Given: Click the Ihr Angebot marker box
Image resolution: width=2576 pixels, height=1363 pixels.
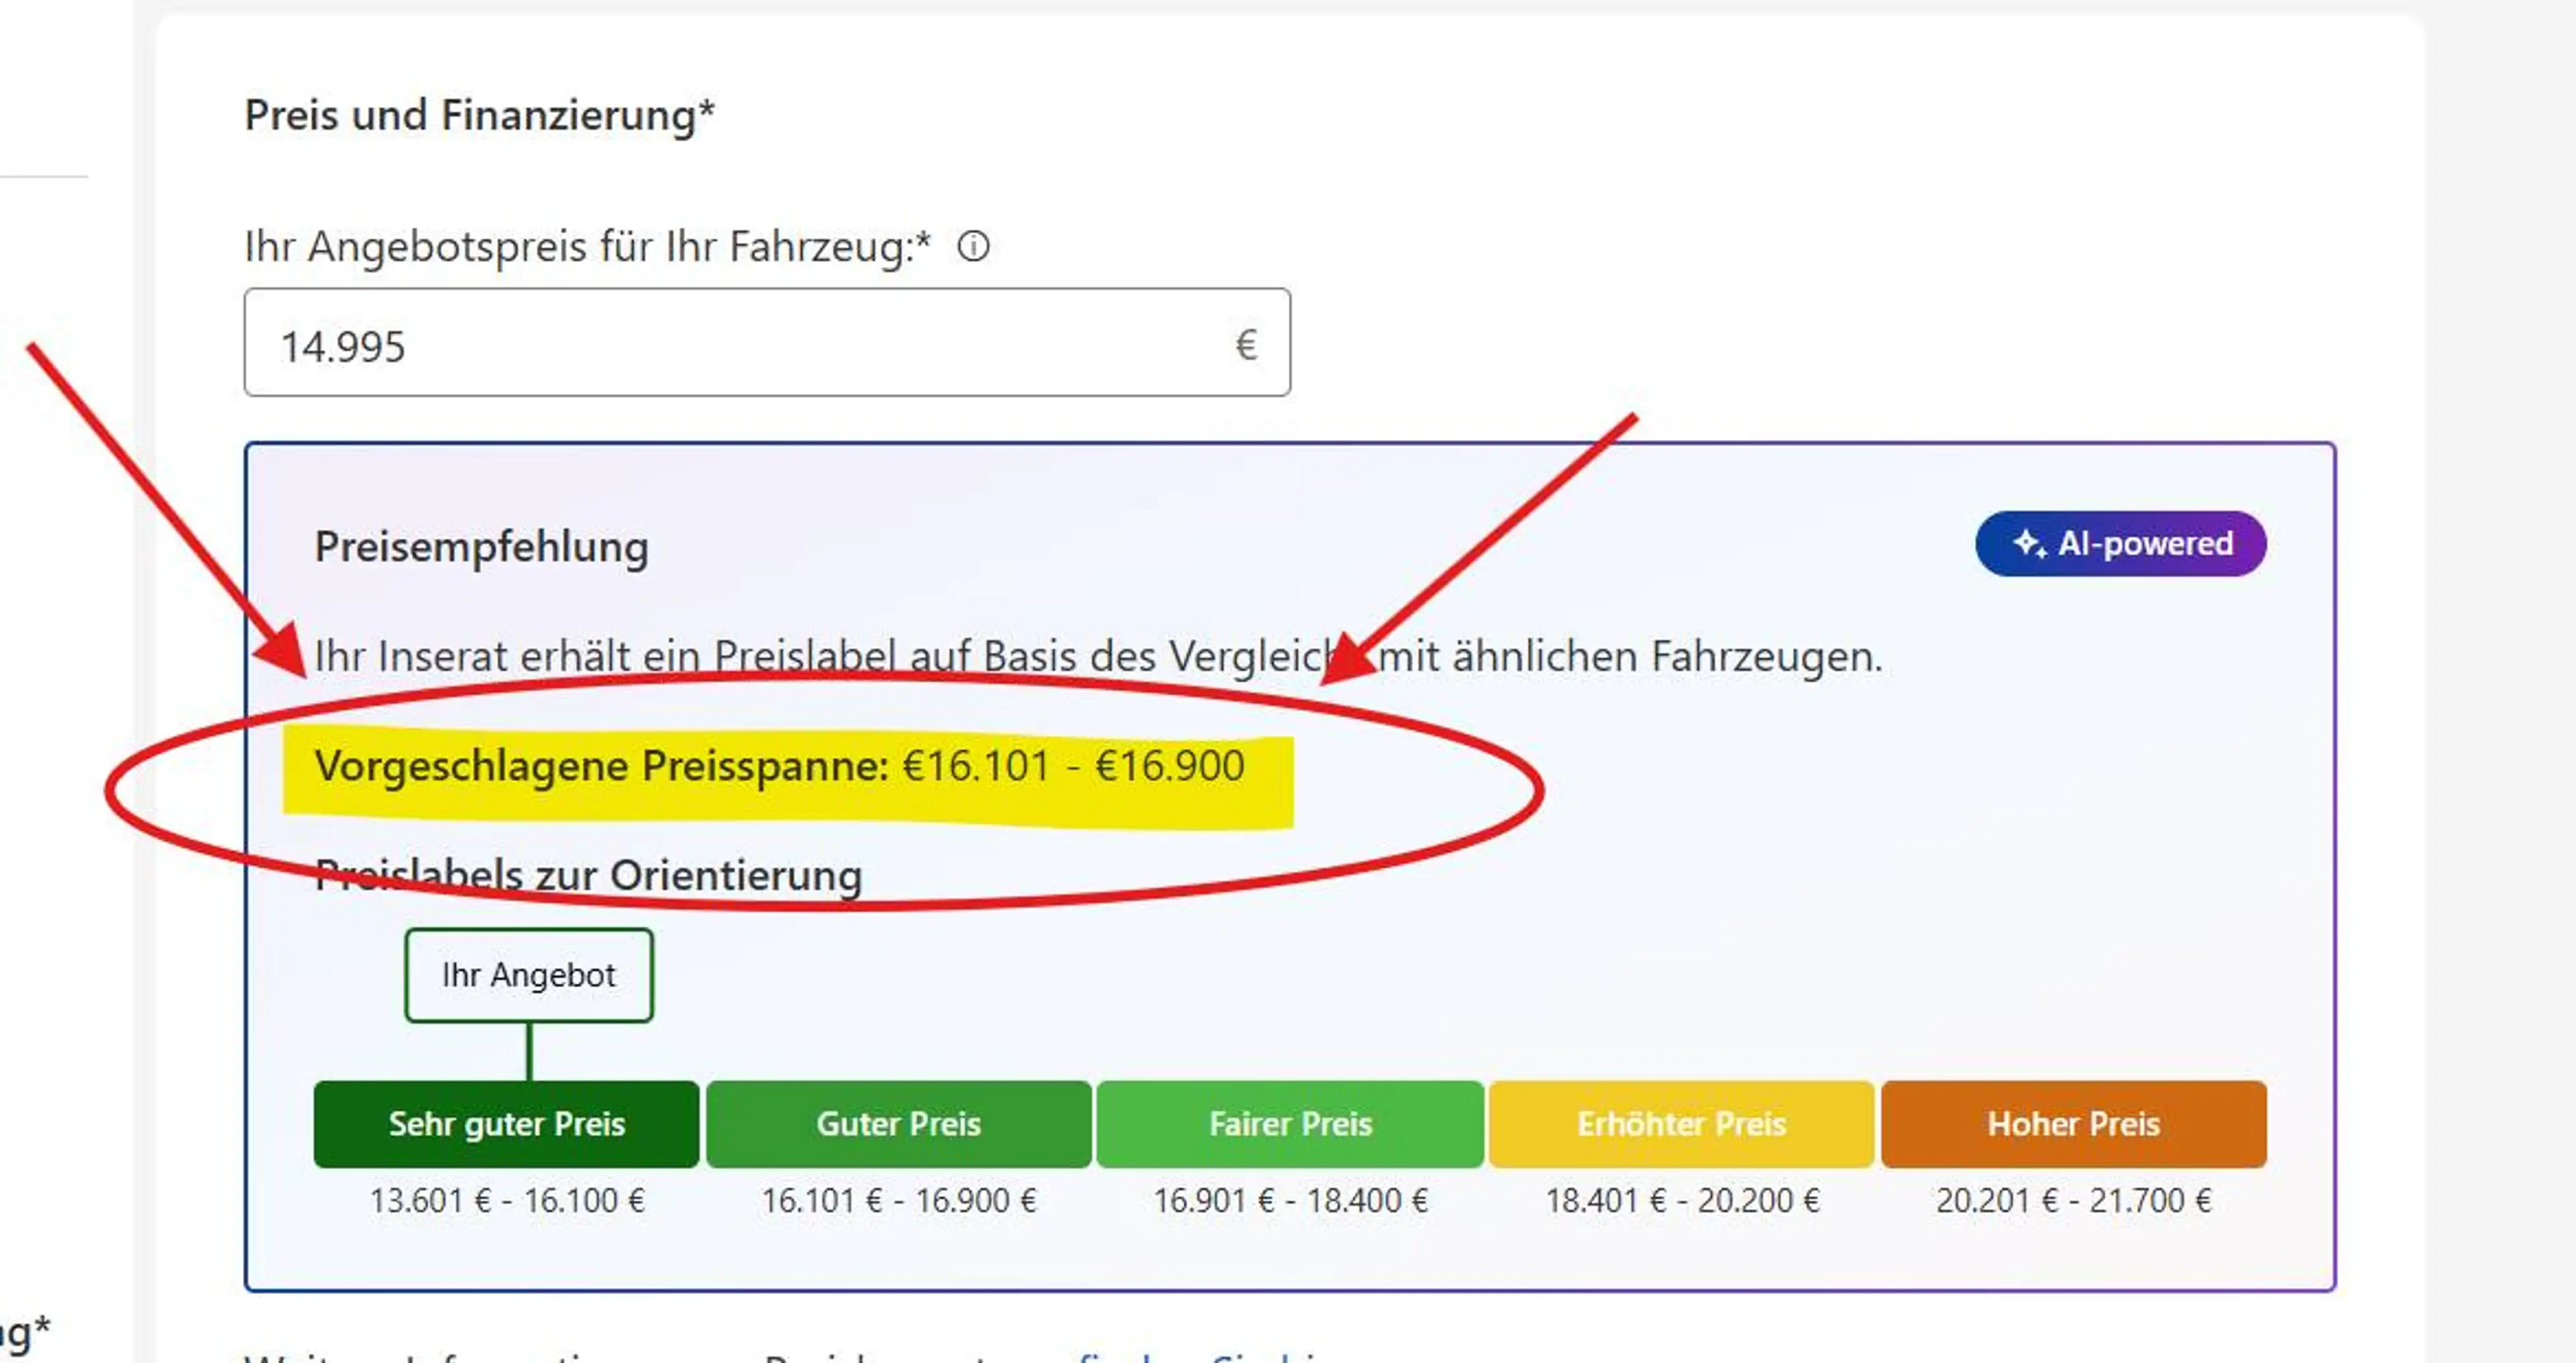Looking at the screenshot, I should pyautogui.click(x=529, y=975).
